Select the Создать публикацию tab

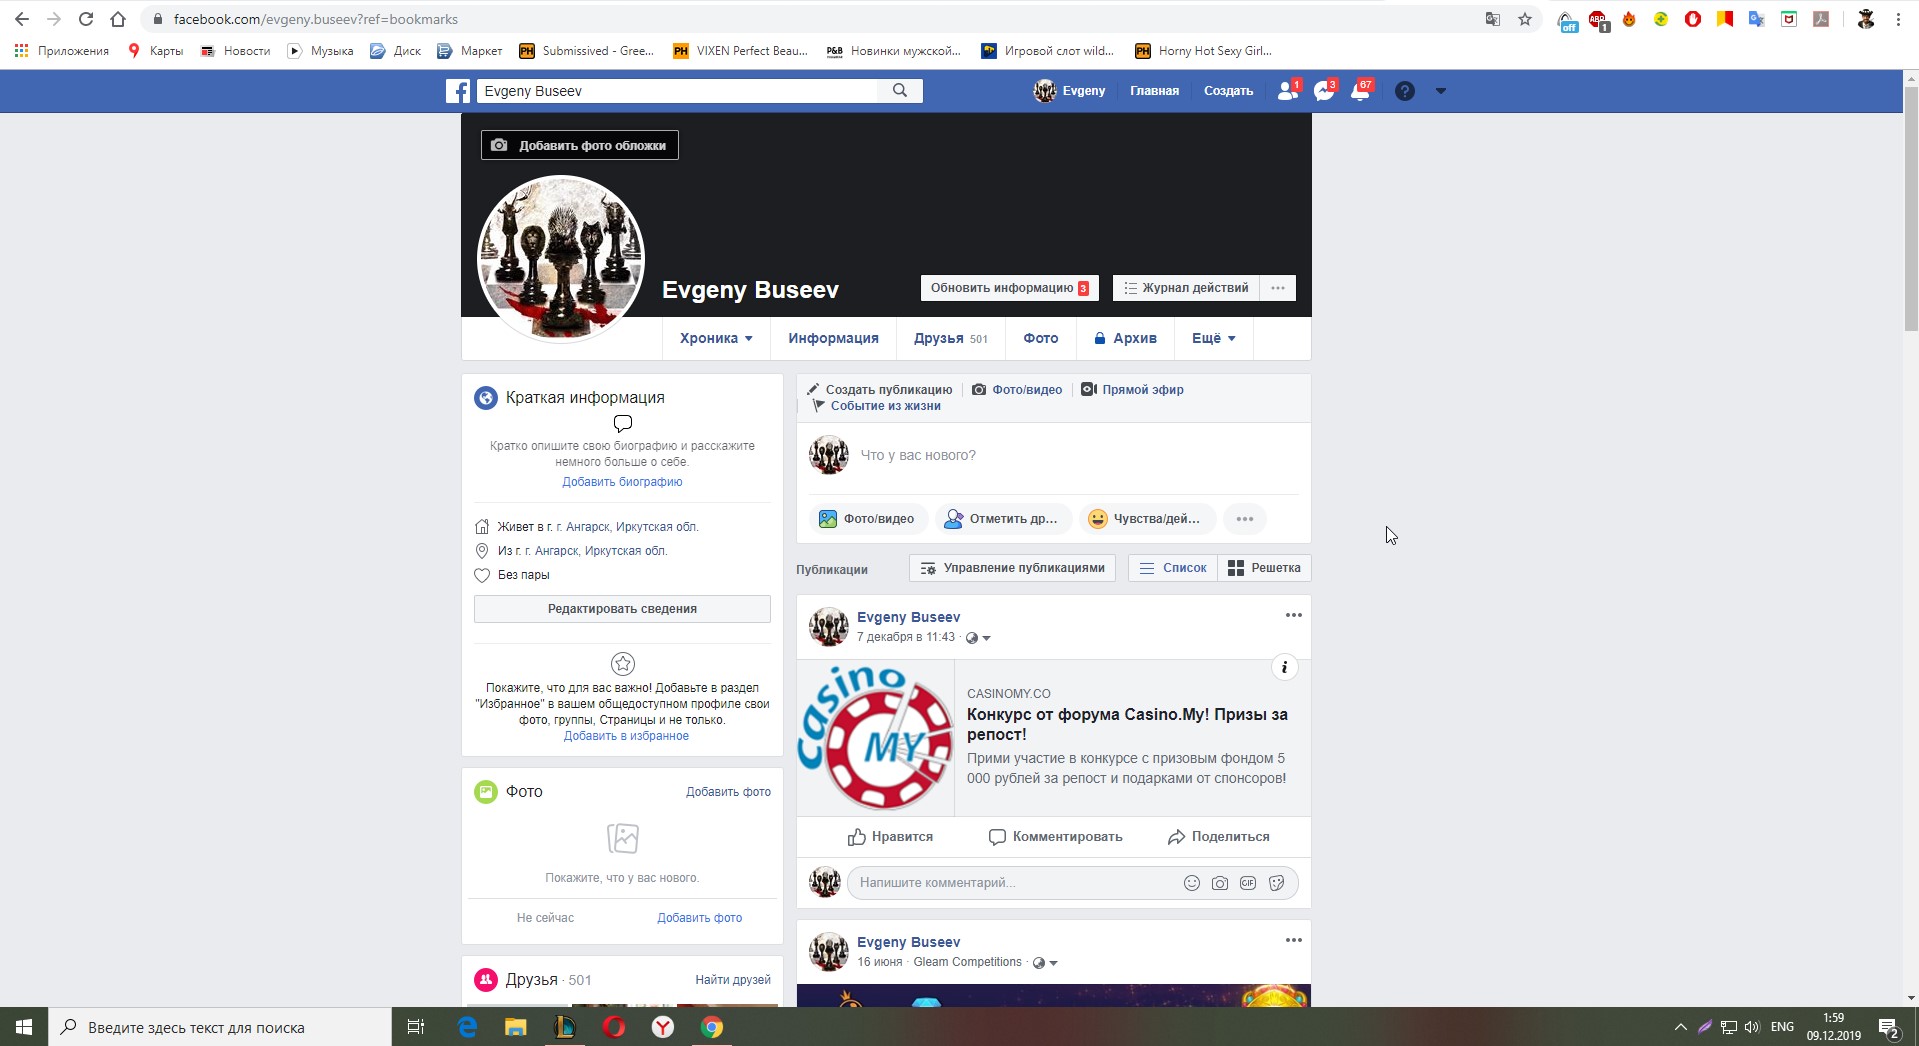[880, 390]
